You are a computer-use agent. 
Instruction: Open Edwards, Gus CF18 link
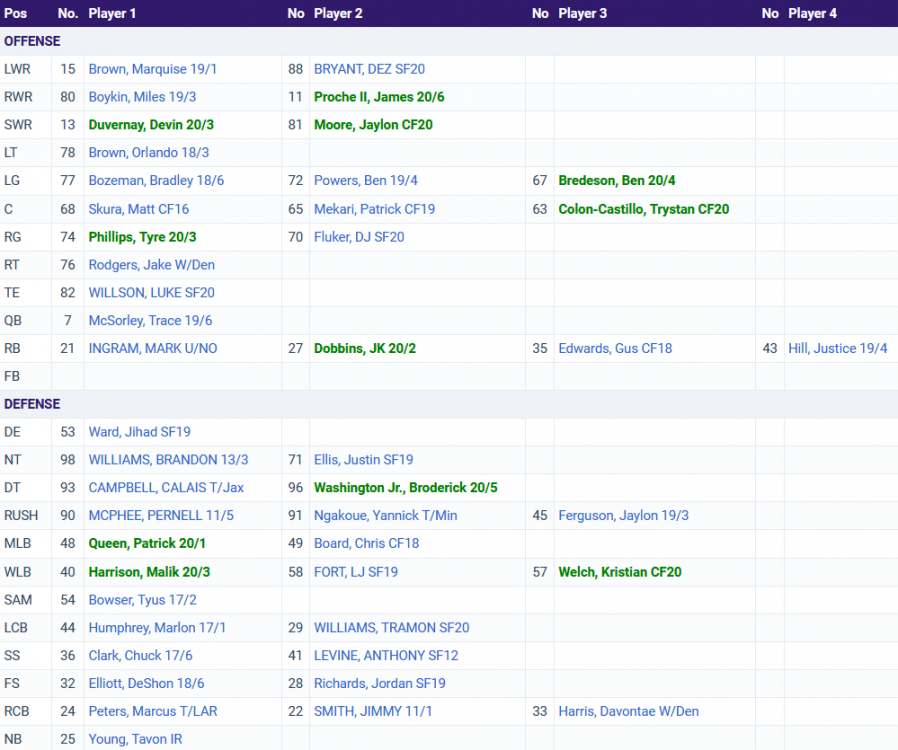(x=615, y=349)
